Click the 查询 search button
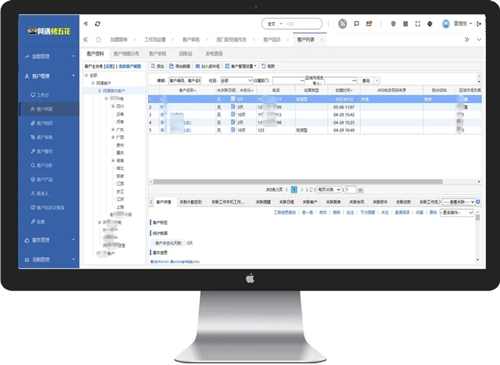The height and width of the screenshot is (365, 500). click(x=366, y=81)
